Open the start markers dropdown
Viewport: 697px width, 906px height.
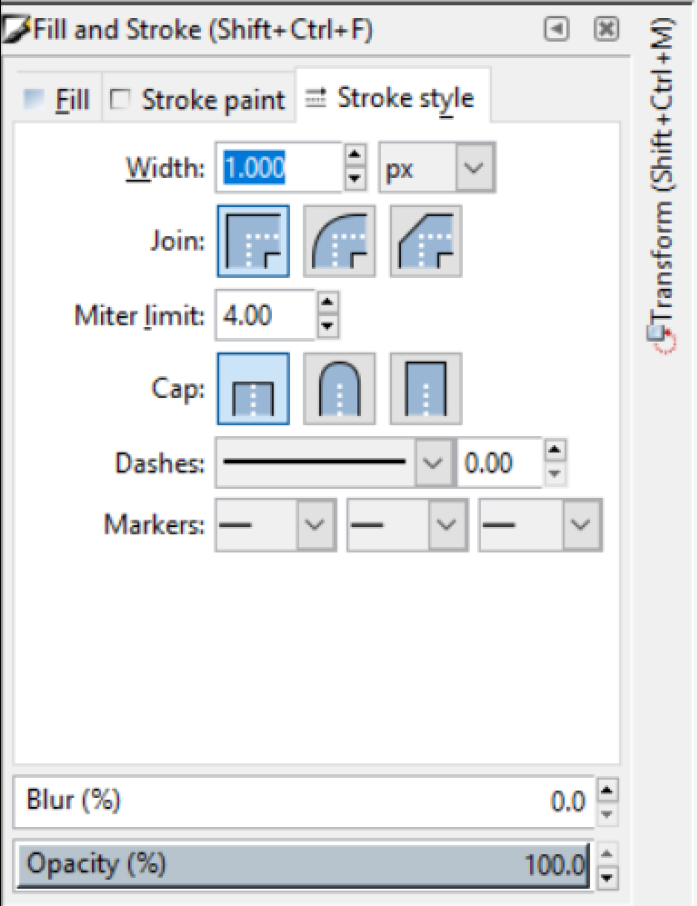[x=313, y=525]
